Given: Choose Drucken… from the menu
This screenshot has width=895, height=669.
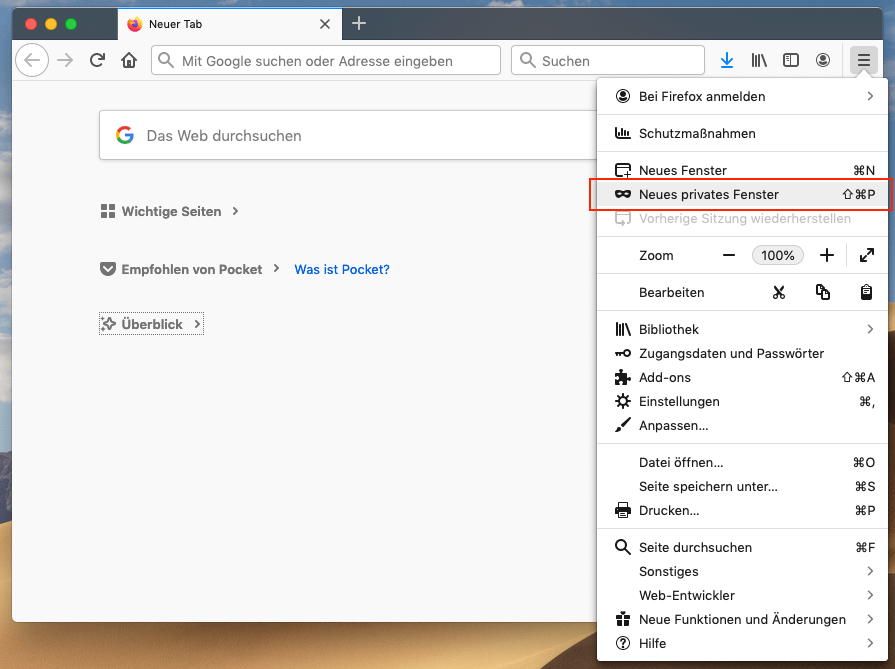Looking at the screenshot, I should [742, 510].
